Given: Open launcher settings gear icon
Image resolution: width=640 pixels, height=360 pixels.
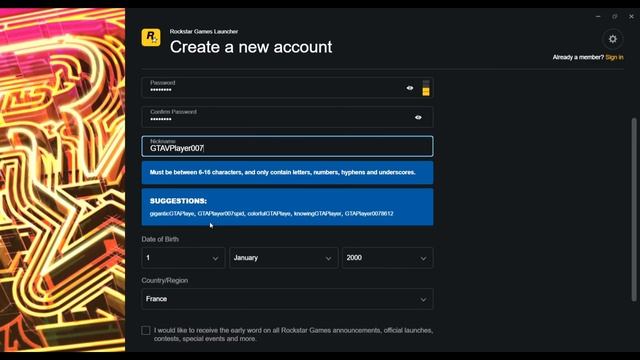Looking at the screenshot, I should click(x=613, y=39).
